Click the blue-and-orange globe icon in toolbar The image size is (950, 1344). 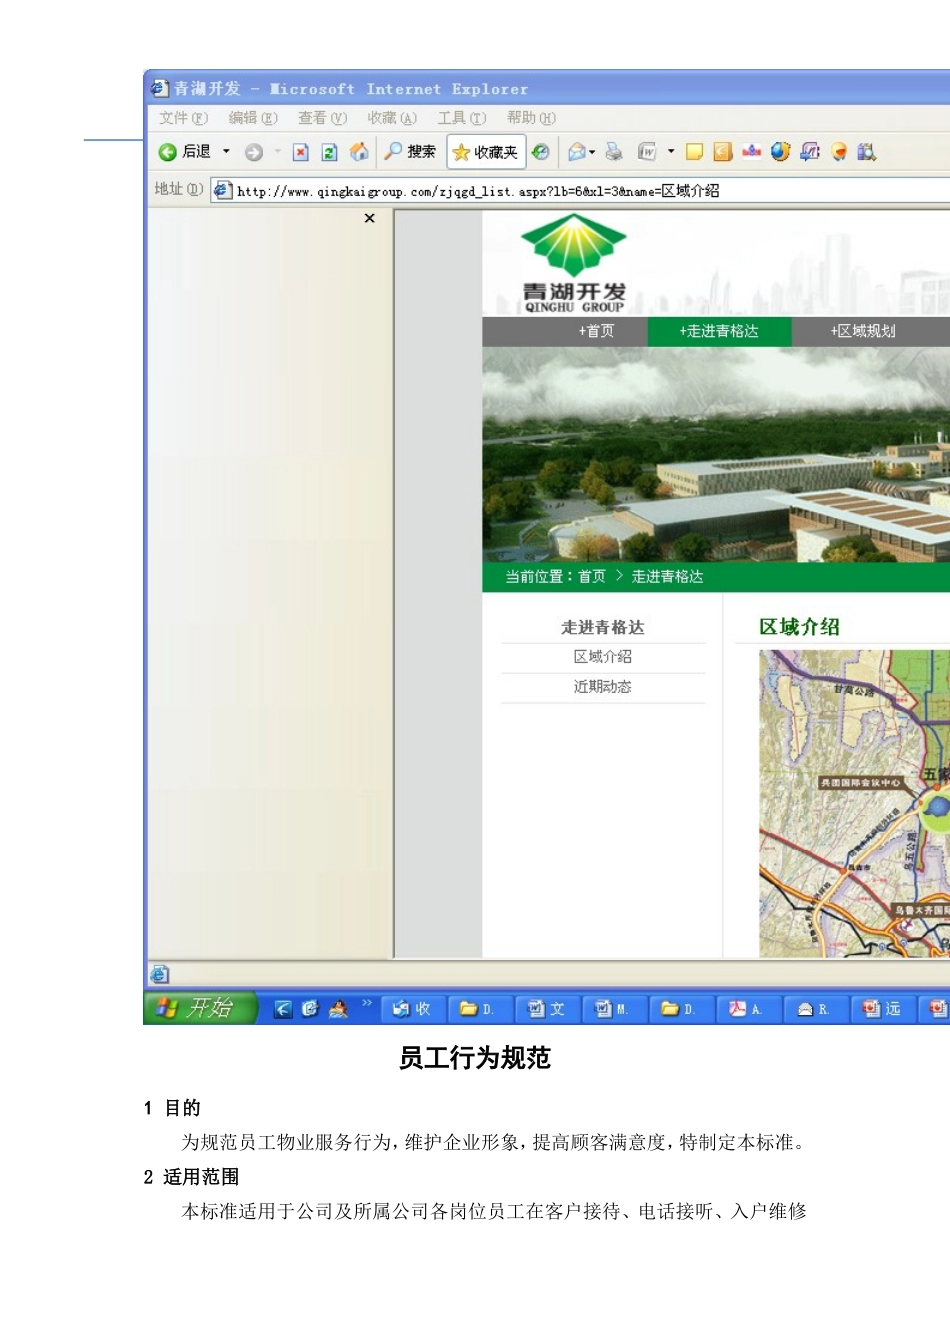pyautogui.click(x=781, y=152)
